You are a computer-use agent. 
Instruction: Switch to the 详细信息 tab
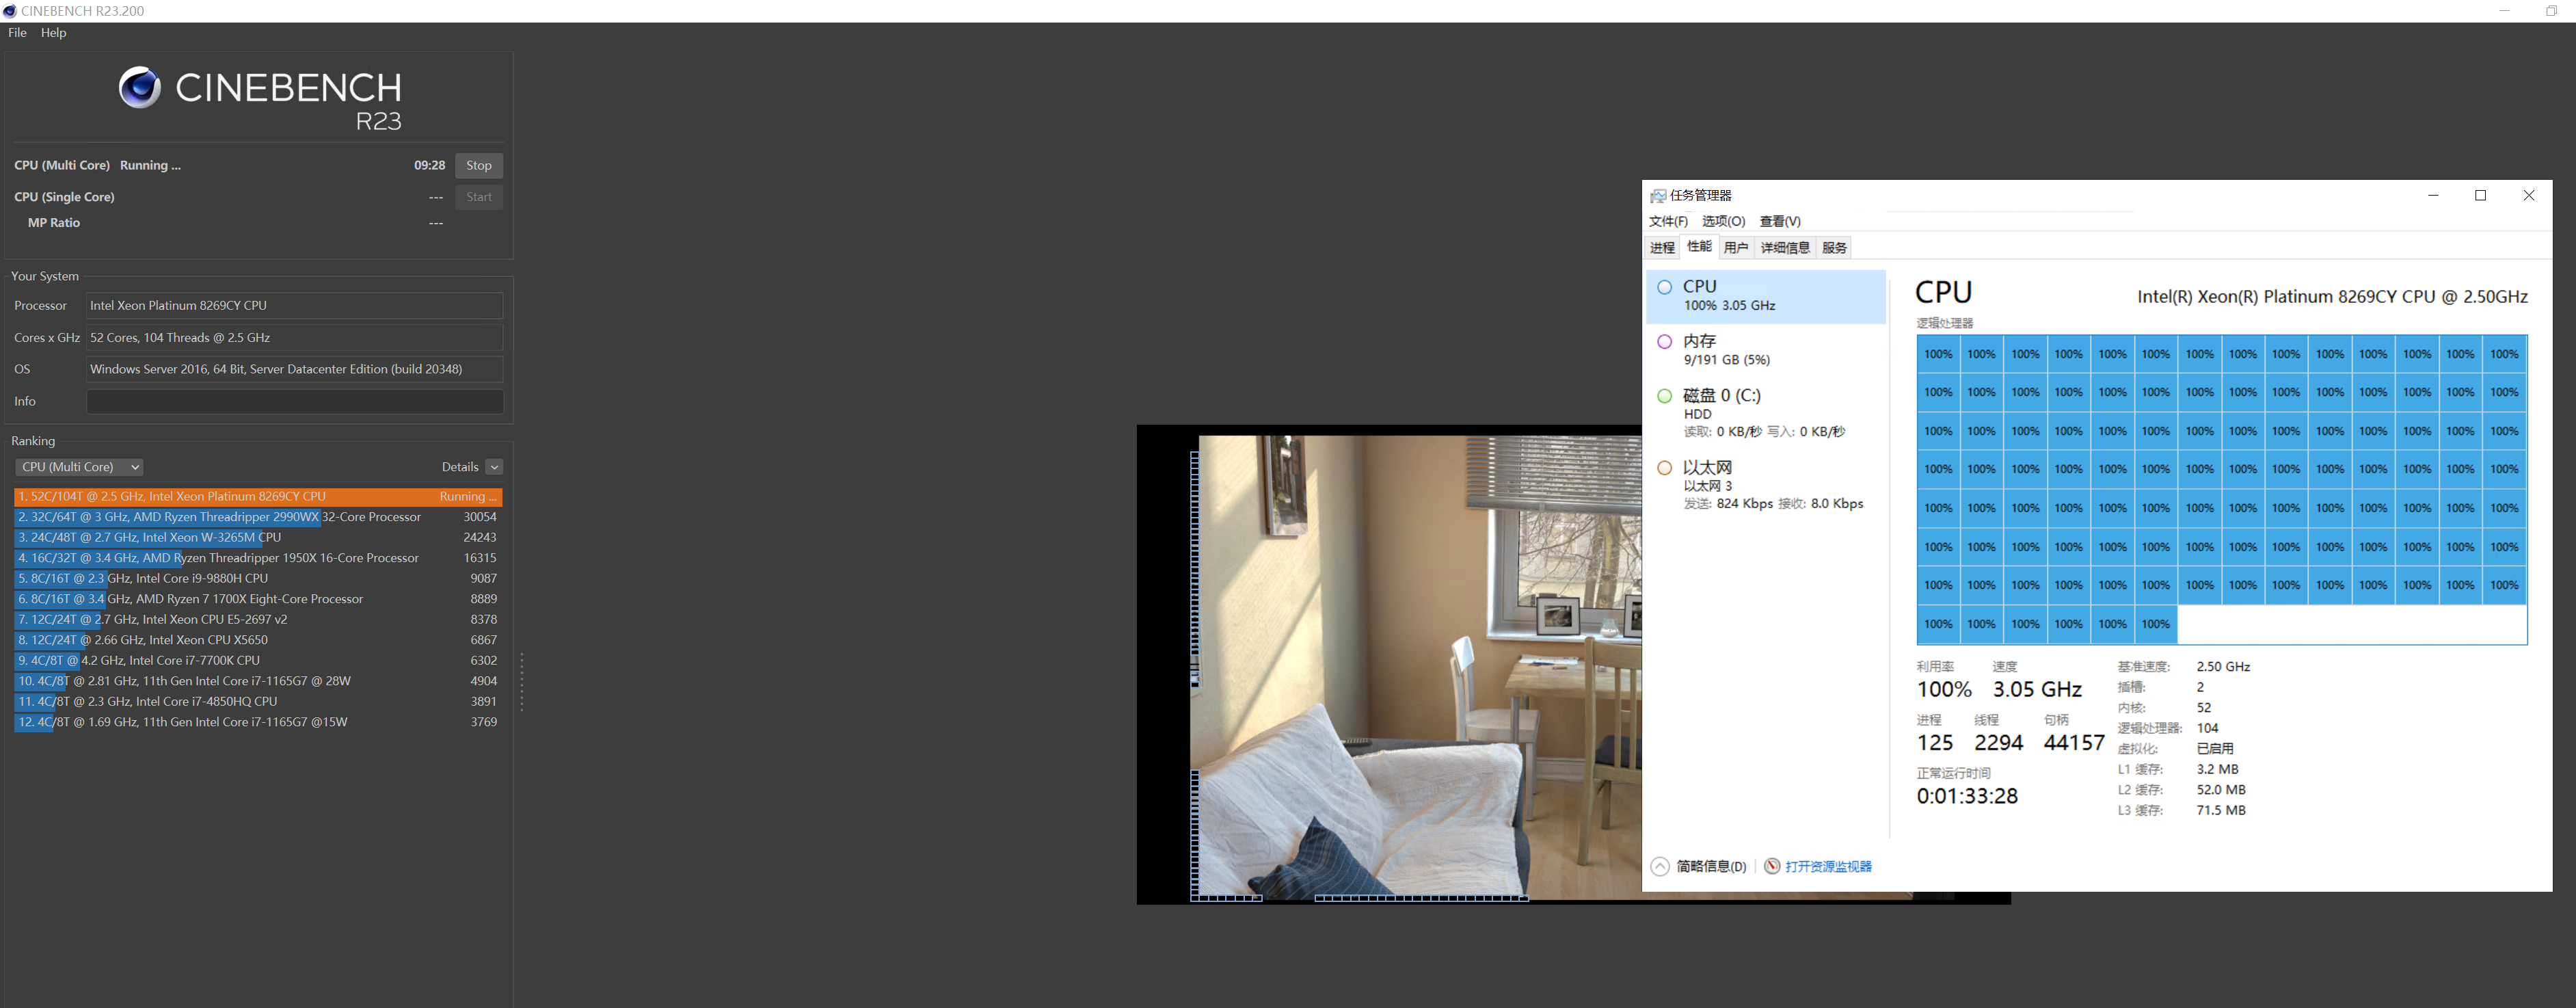coord(1785,248)
